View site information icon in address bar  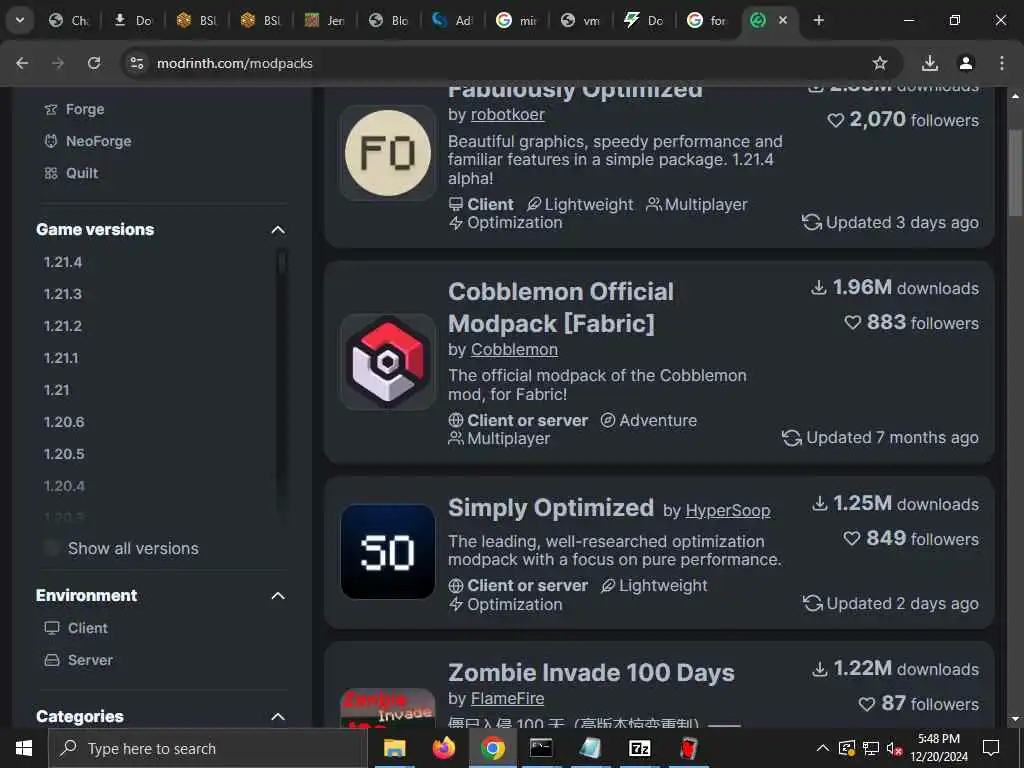[x=136, y=63]
